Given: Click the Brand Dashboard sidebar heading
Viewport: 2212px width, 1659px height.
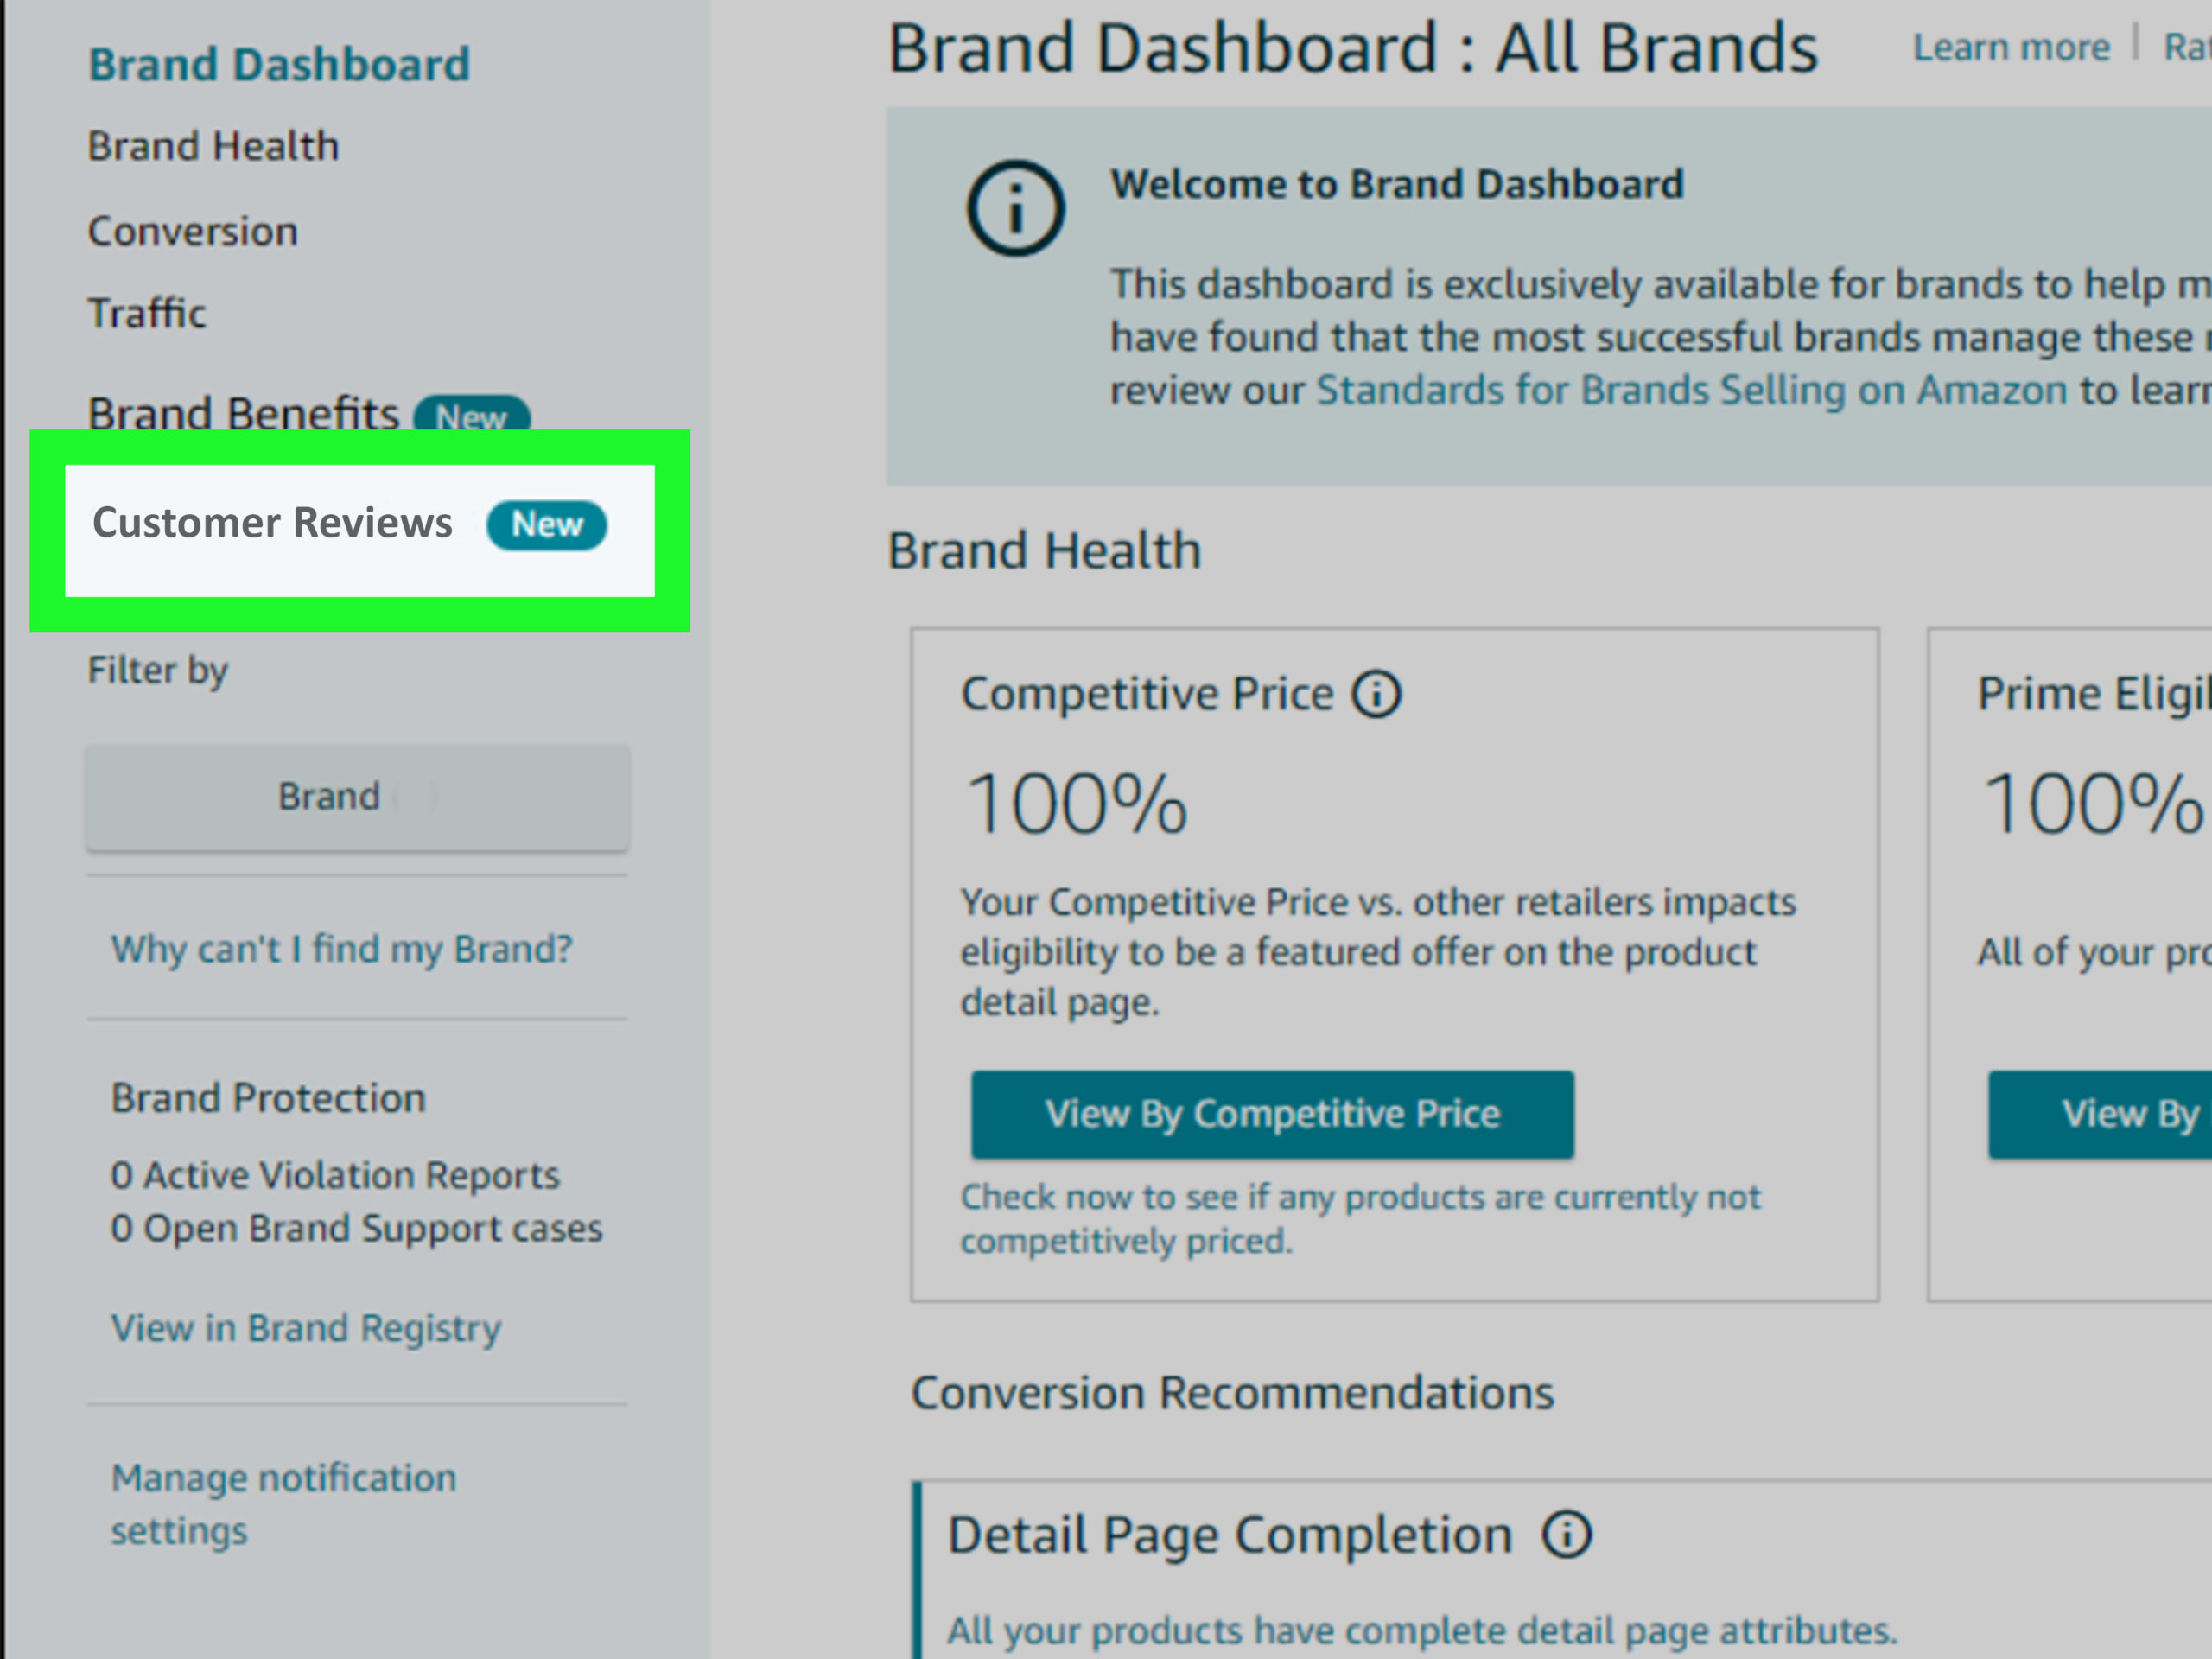Looking at the screenshot, I should tap(279, 65).
